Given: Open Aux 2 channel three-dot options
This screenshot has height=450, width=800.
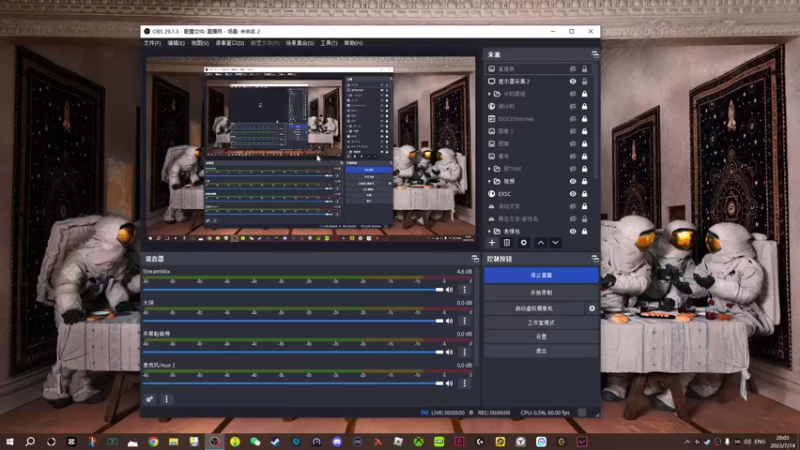Looking at the screenshot, I should point(464,383).
